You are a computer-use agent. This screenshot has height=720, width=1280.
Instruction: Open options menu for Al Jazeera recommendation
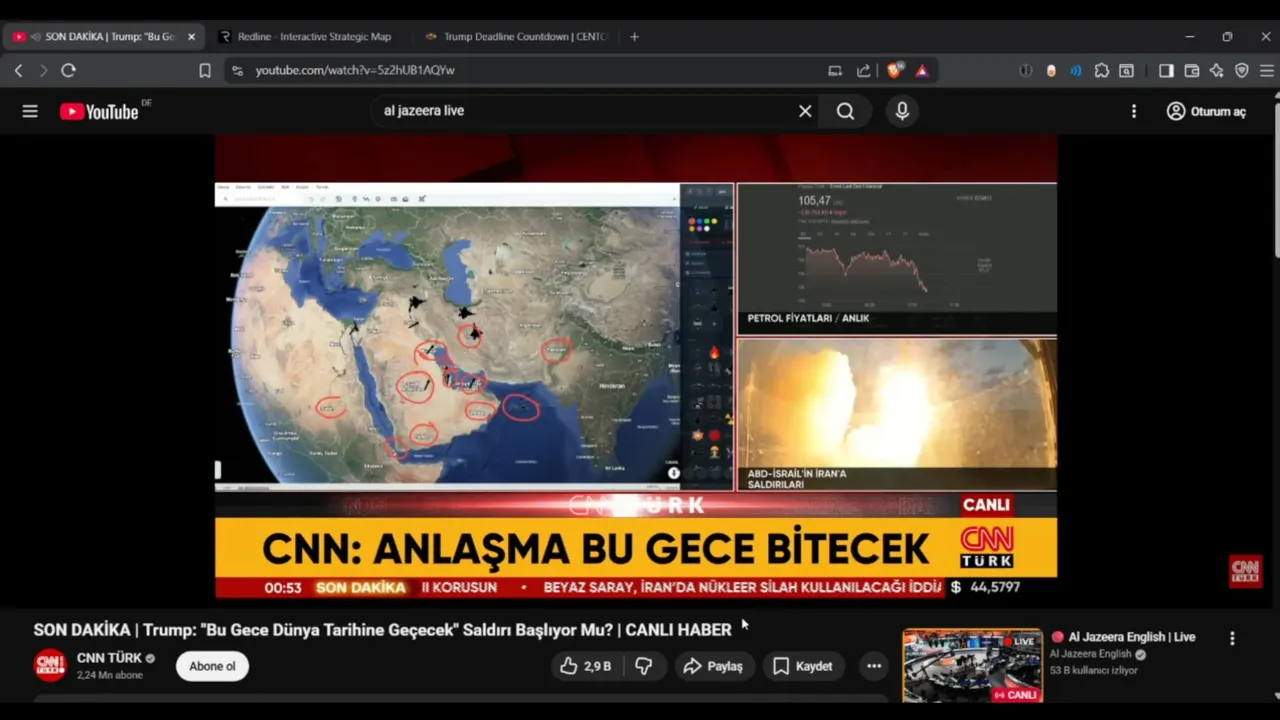coord(1232,638)
